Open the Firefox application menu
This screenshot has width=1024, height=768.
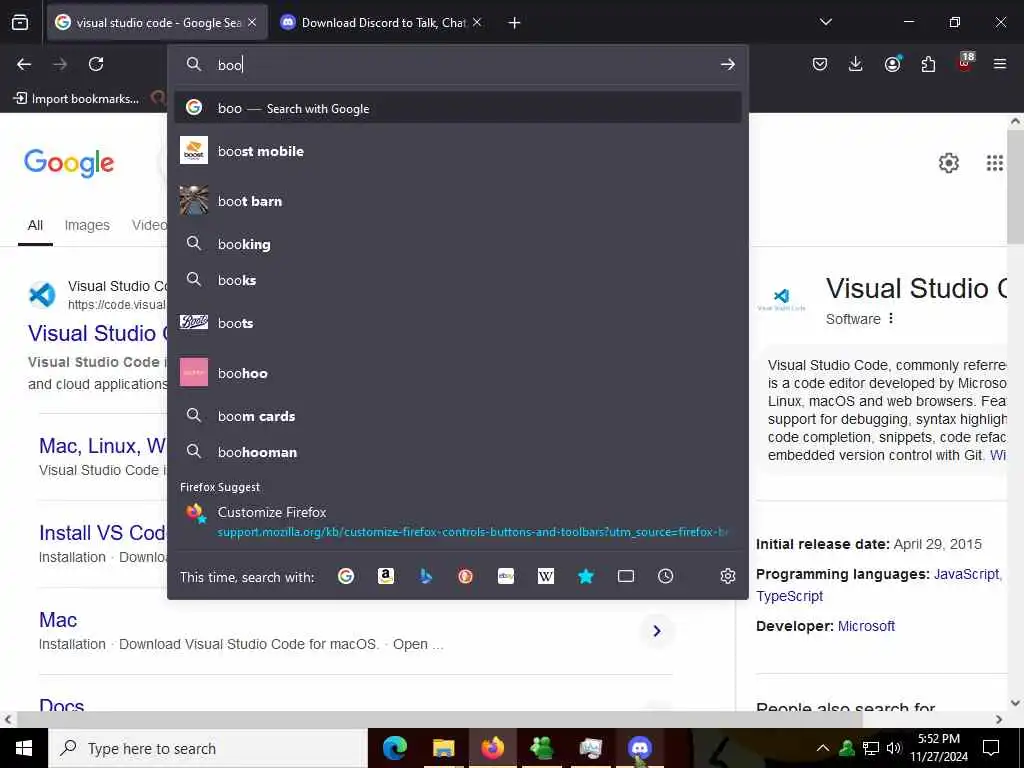(1000, 64)
